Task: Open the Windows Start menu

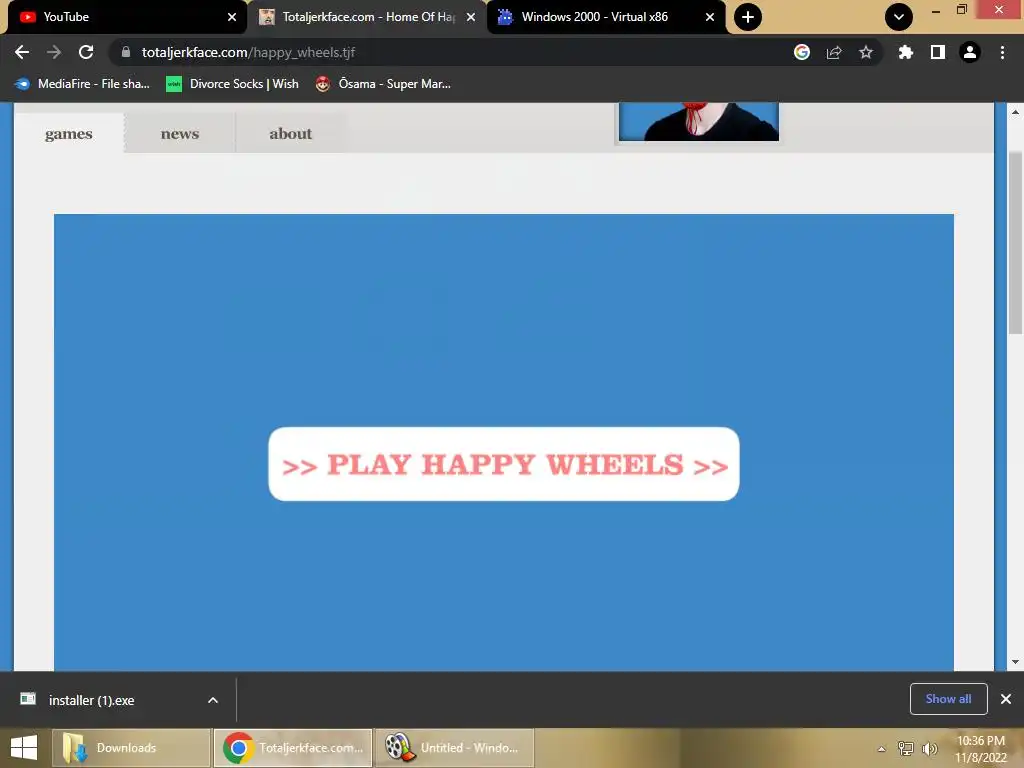Action: [24, 748]
